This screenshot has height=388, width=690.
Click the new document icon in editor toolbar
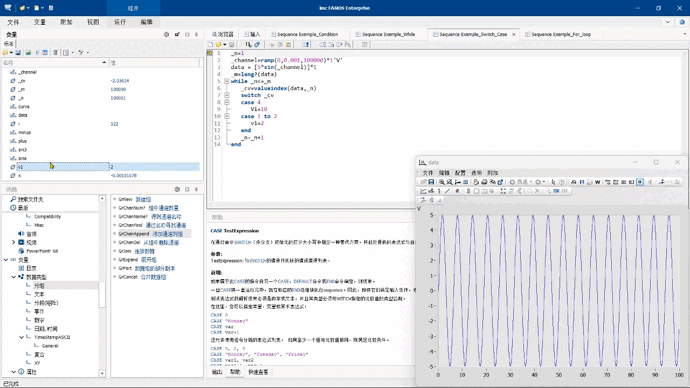(211, 44)
